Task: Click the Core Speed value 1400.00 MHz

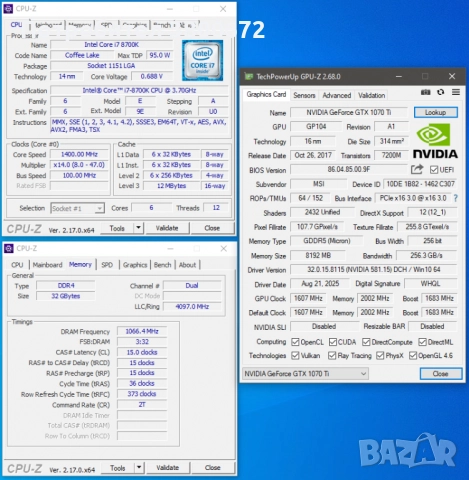Action: pos(79,154)
